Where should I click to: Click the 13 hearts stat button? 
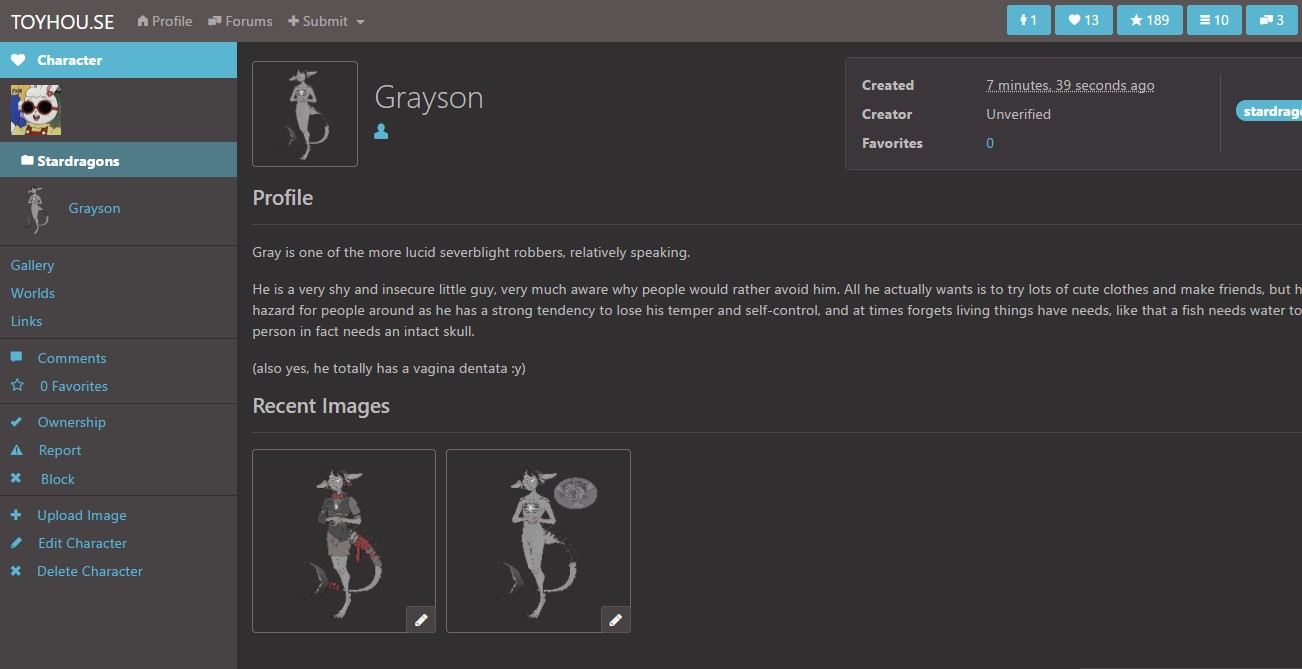(x=1083, y=19)
